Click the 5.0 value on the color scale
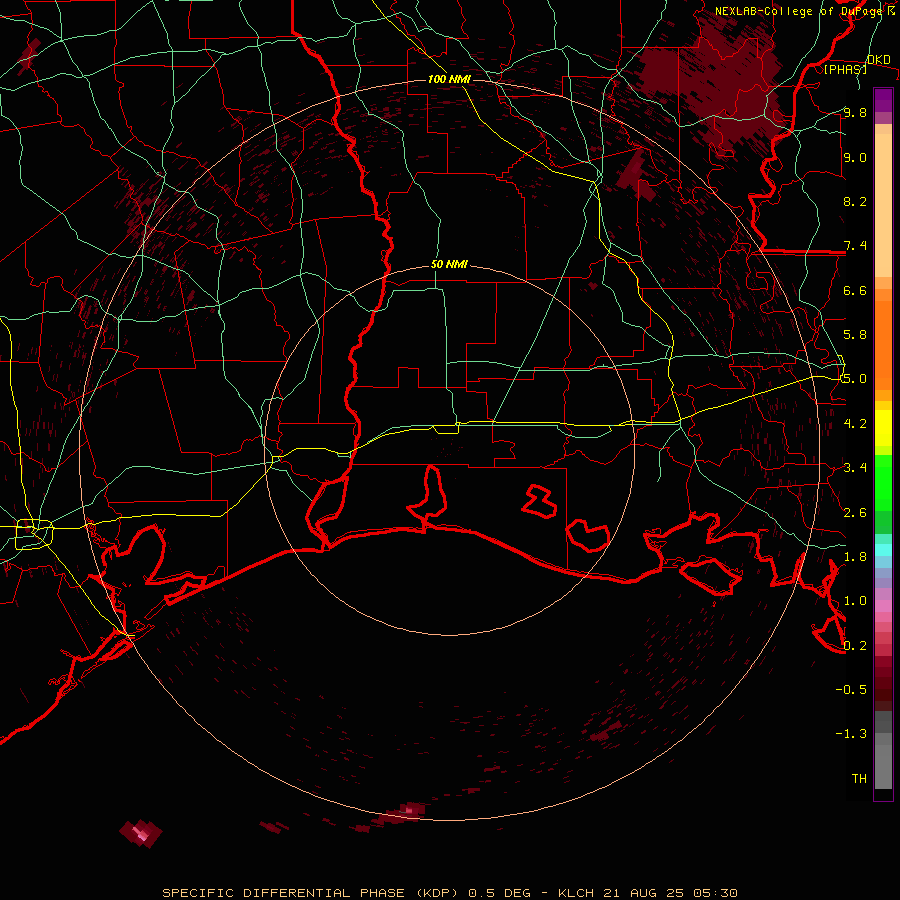 coord(855,379)
